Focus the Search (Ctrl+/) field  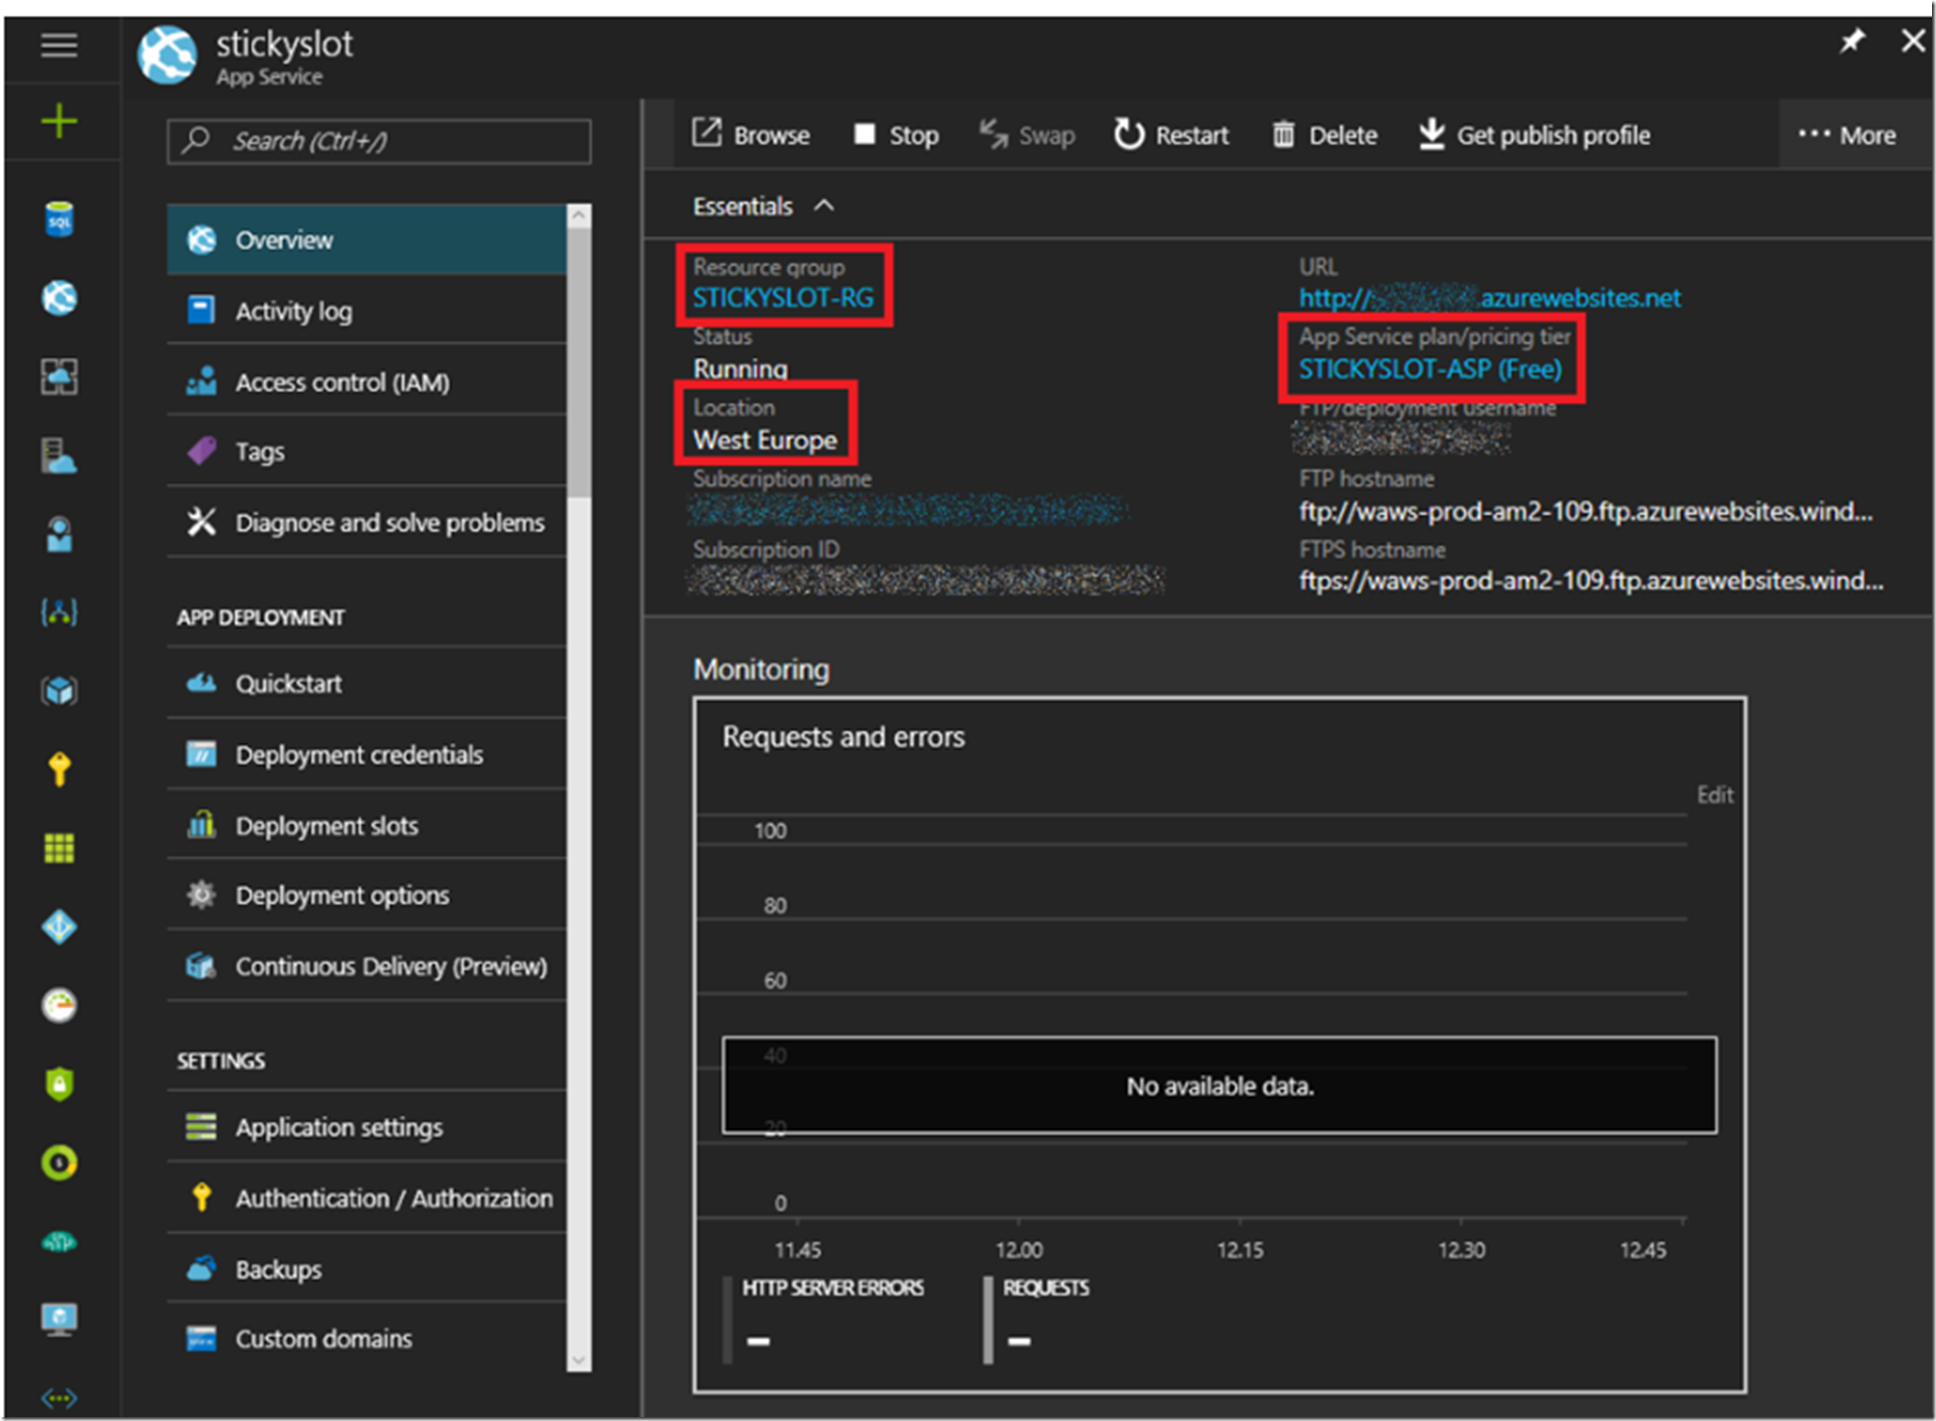(379, 141)
